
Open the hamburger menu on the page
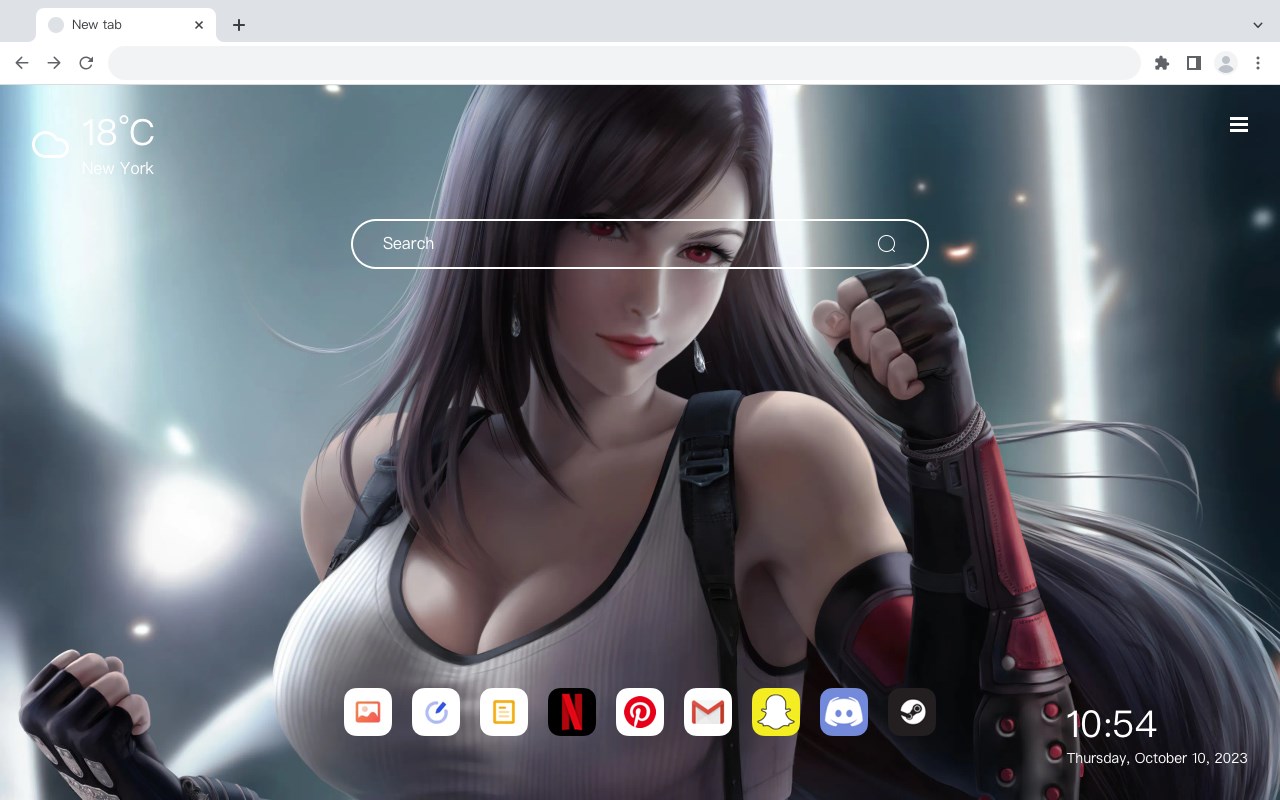click(x=1239, y=125)
